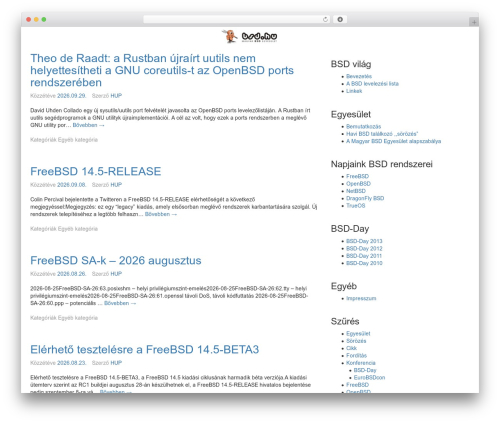Focus the browser address bar

(x=236, y=19)
